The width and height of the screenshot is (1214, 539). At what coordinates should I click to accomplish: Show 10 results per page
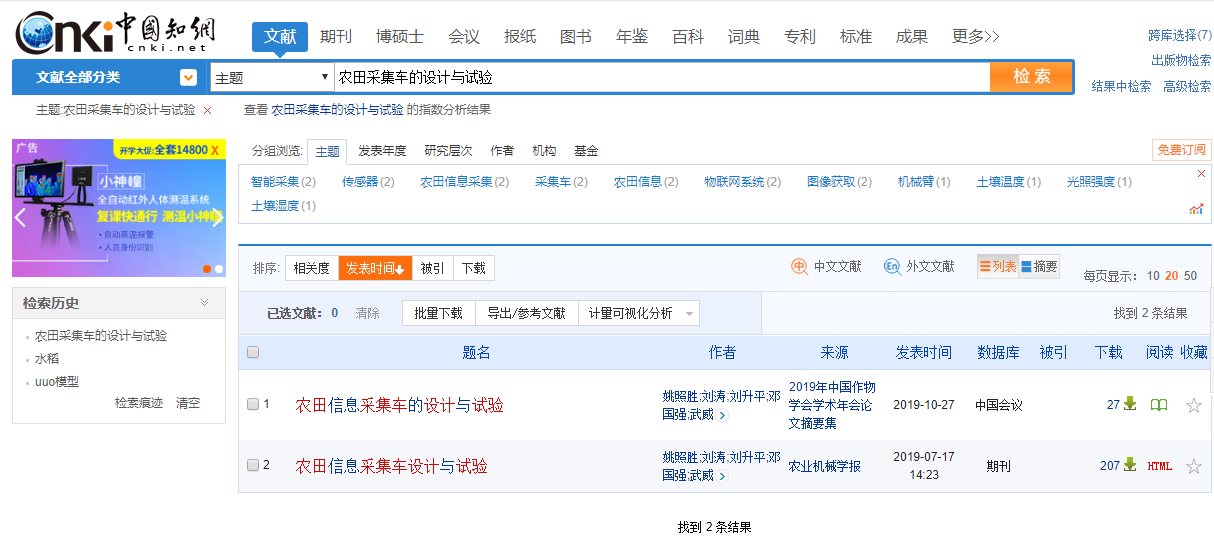(x=1153, y=276)
